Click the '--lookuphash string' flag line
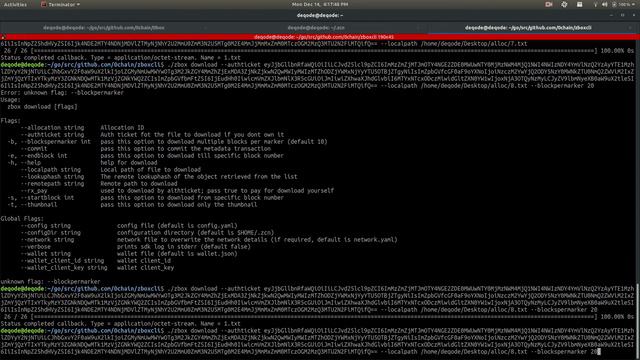Screen dimensions: 640x360 point(159,177)
